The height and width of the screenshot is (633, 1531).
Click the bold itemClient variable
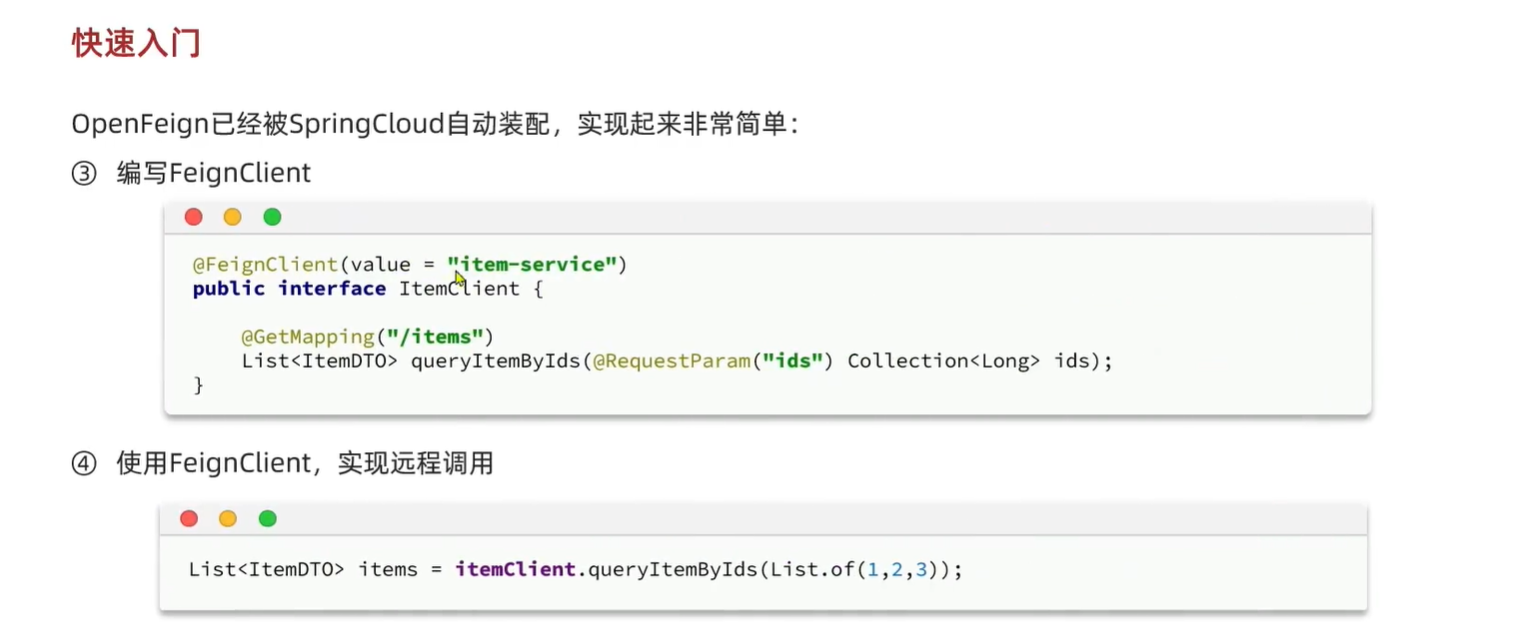point(515,570)
